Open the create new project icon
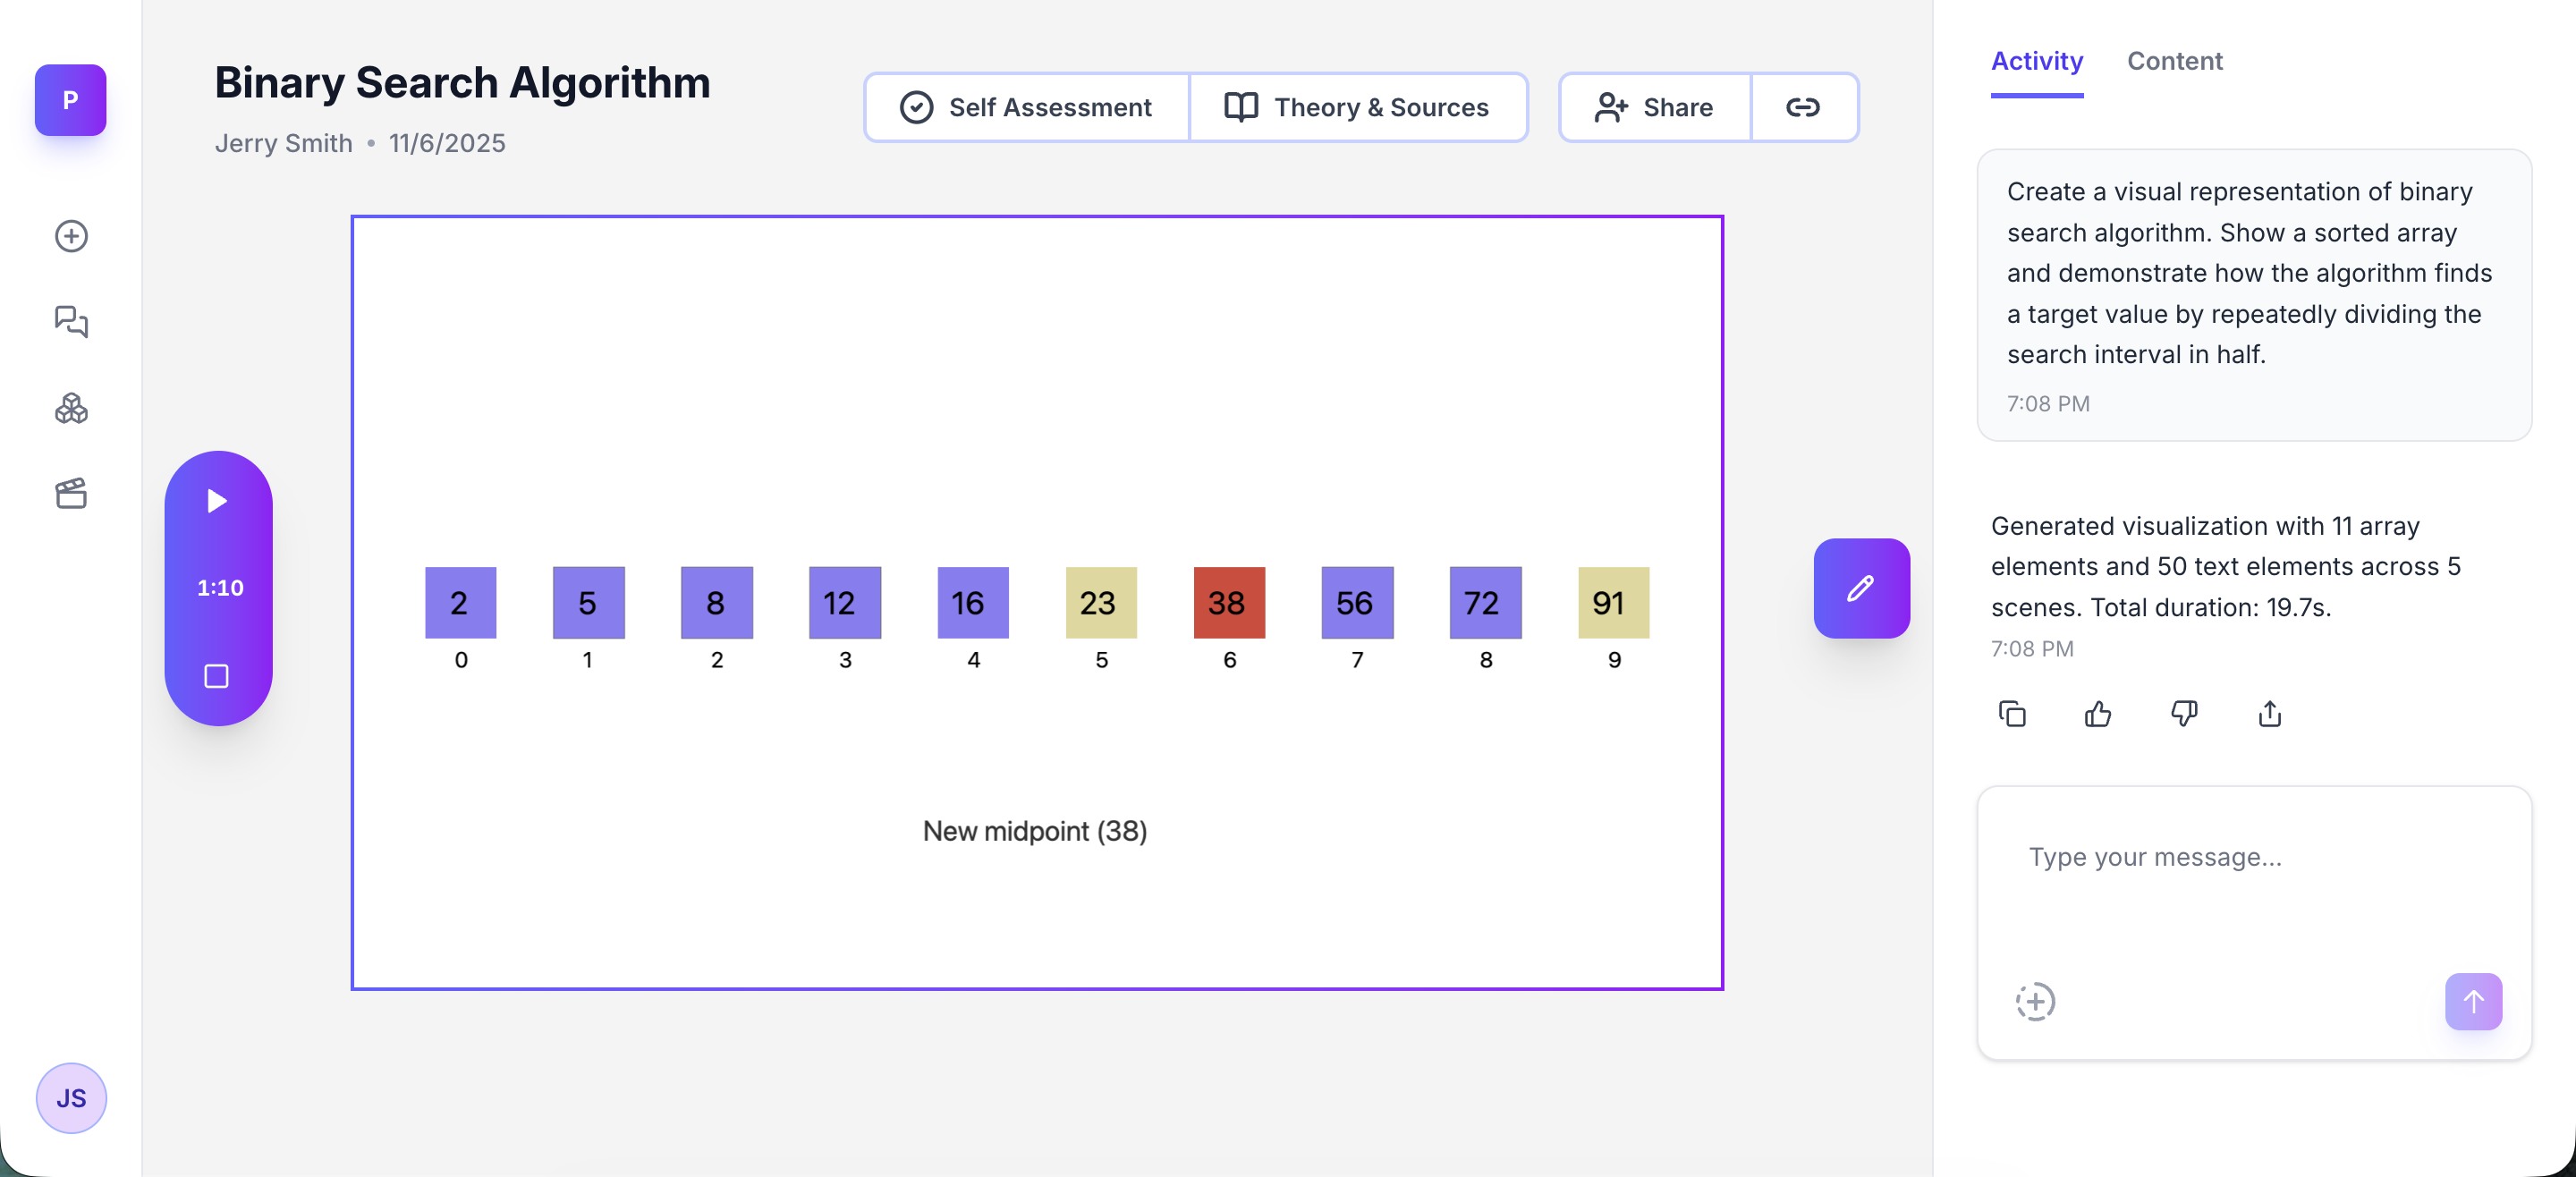The image size is (2576, 1177). click(70, 236)
